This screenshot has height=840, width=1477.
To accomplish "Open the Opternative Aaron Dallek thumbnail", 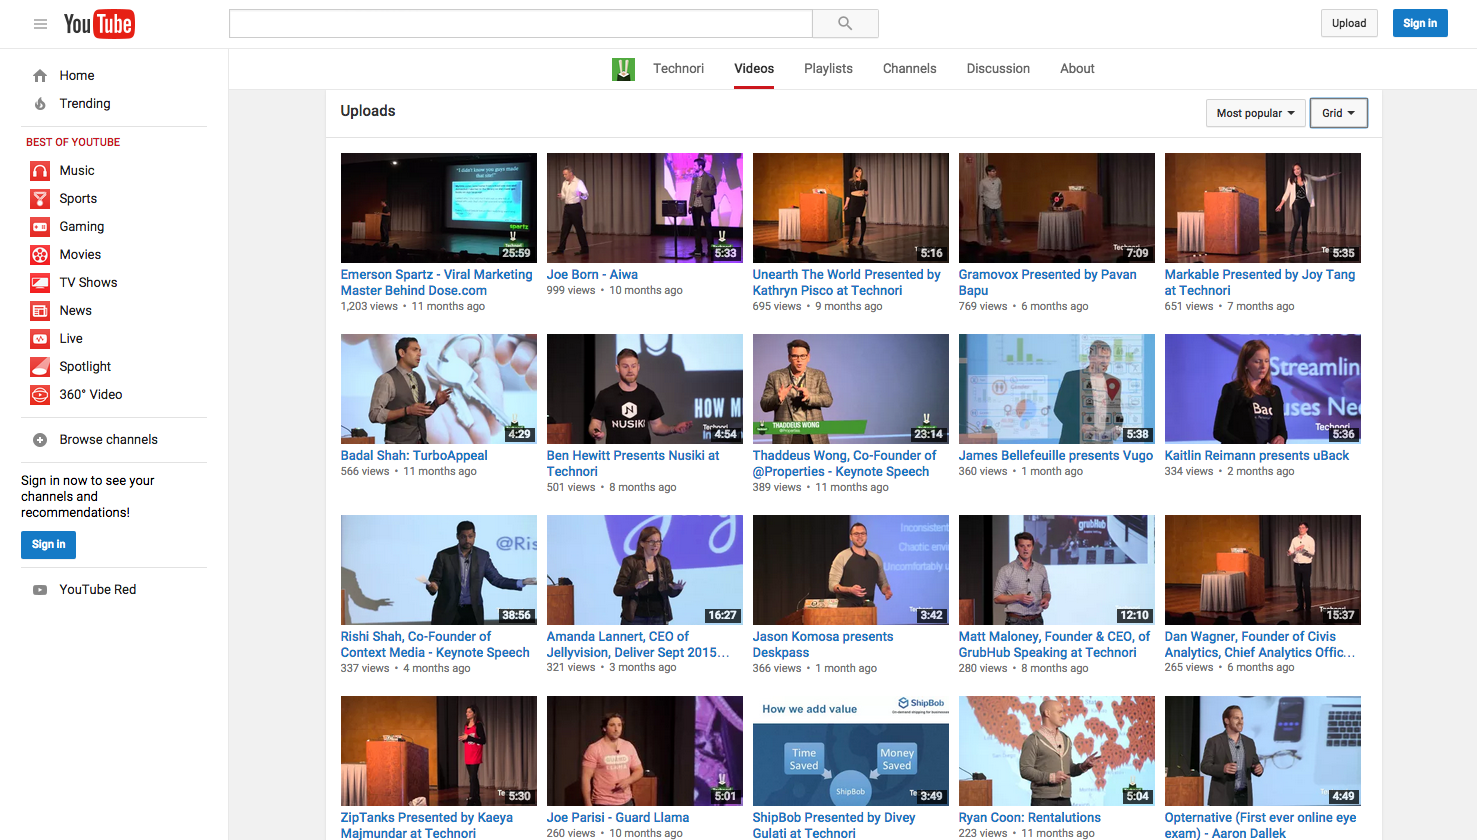I will point(1263,751).
